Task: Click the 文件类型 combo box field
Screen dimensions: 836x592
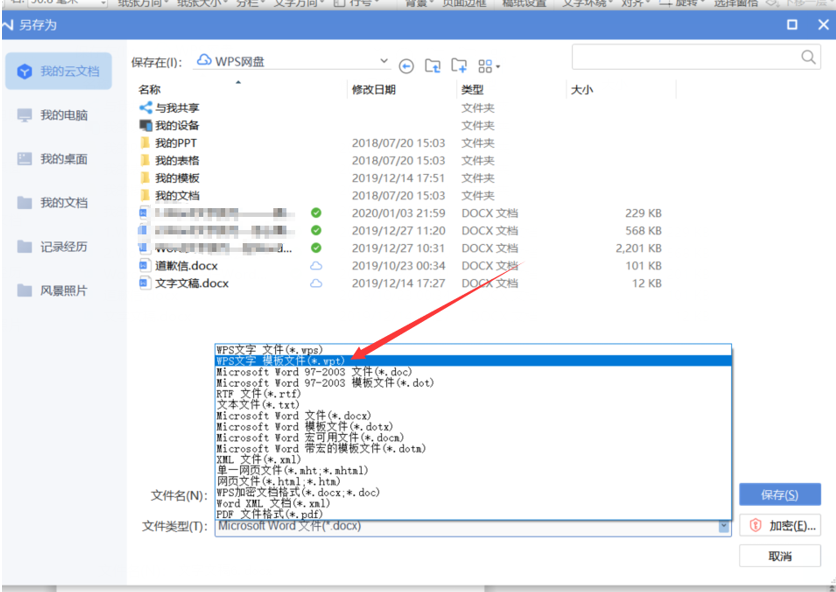Action: pos(473,526)
